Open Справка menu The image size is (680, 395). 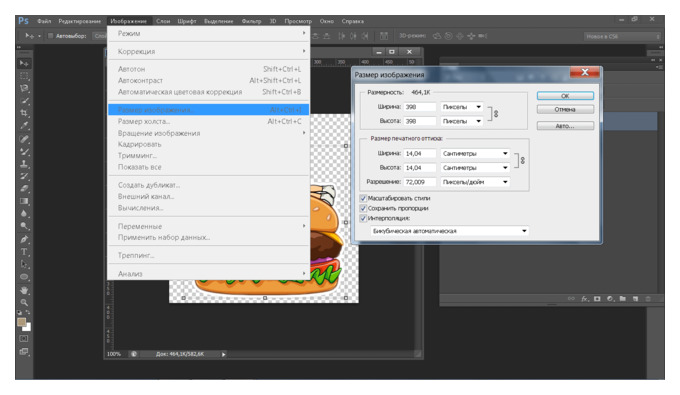pyautogui.click(x=353, y=21)
